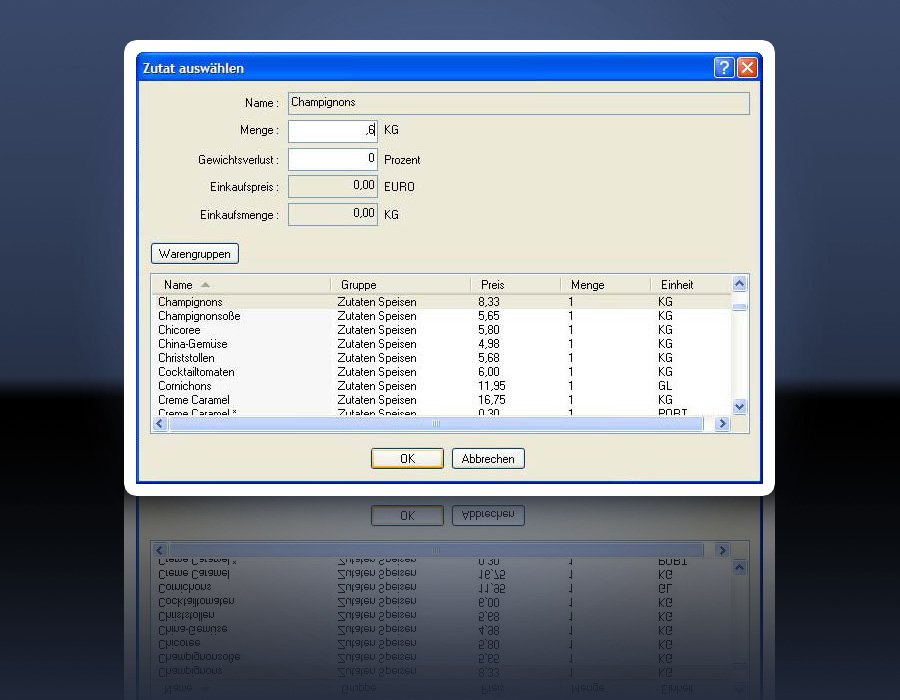Click price 5,68 in the Christstollen row

pyautogui.click(x=488, y=358)
